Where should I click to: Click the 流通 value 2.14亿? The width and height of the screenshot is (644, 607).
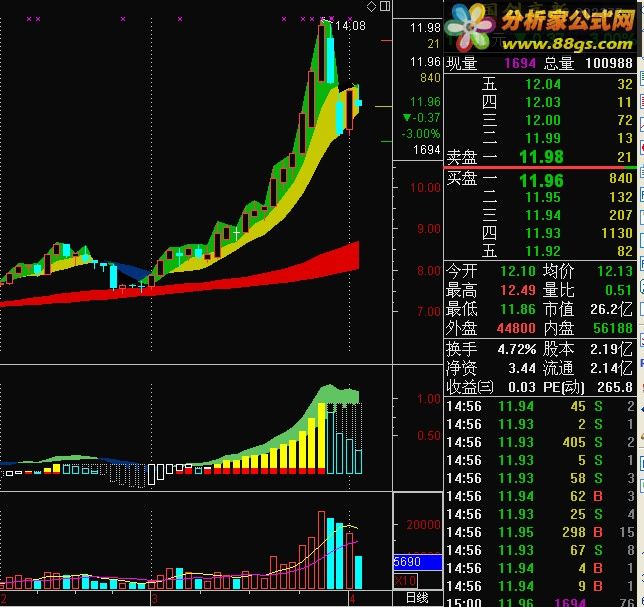[x=612, y=368]
